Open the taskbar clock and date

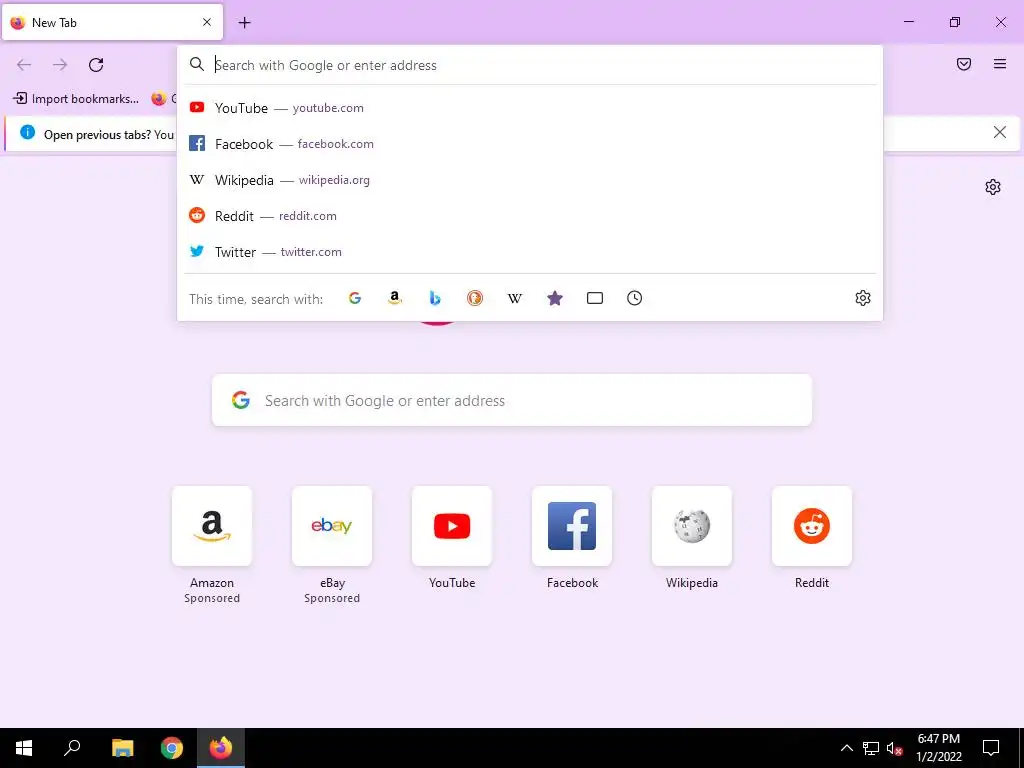tap(938, 748)
